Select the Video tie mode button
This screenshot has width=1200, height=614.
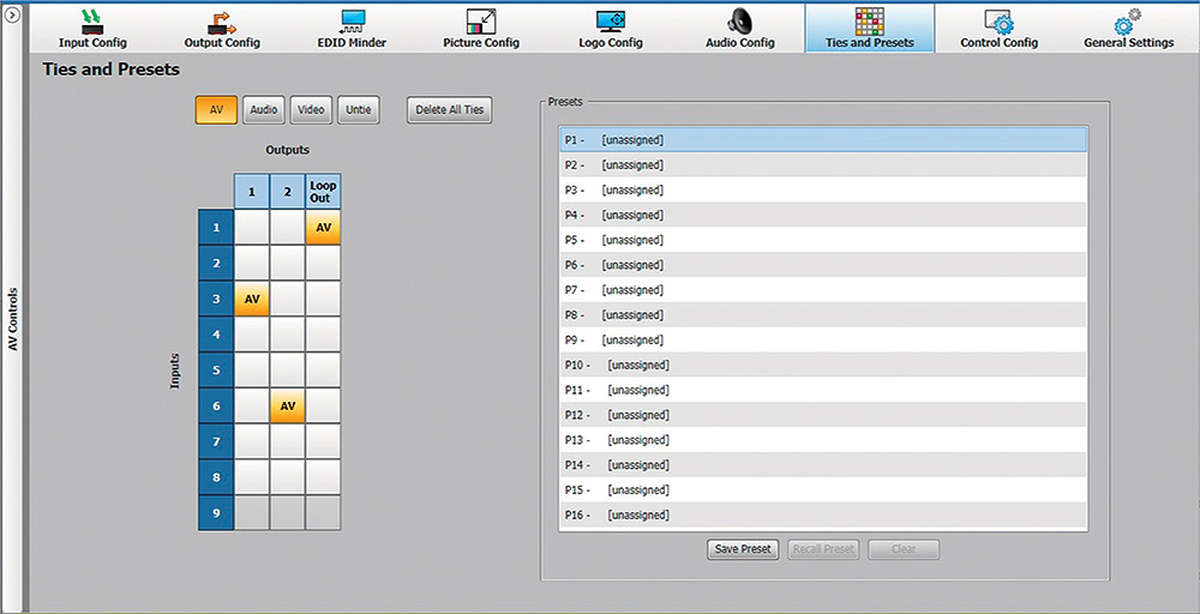coord(311,110)
